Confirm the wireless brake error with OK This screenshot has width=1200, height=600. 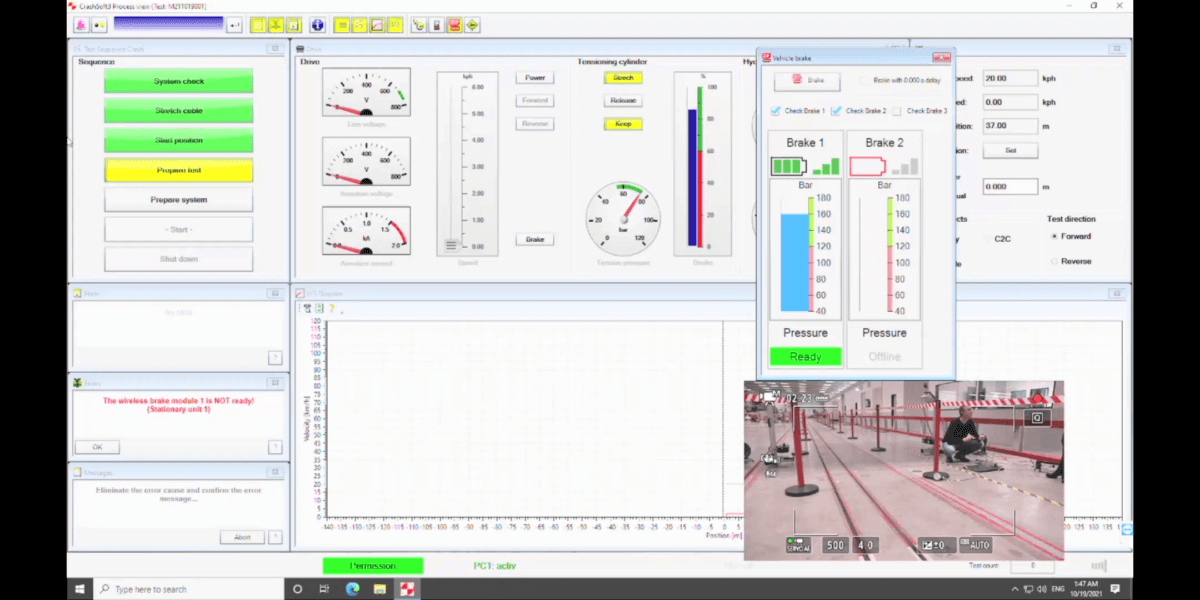point(96,446)
